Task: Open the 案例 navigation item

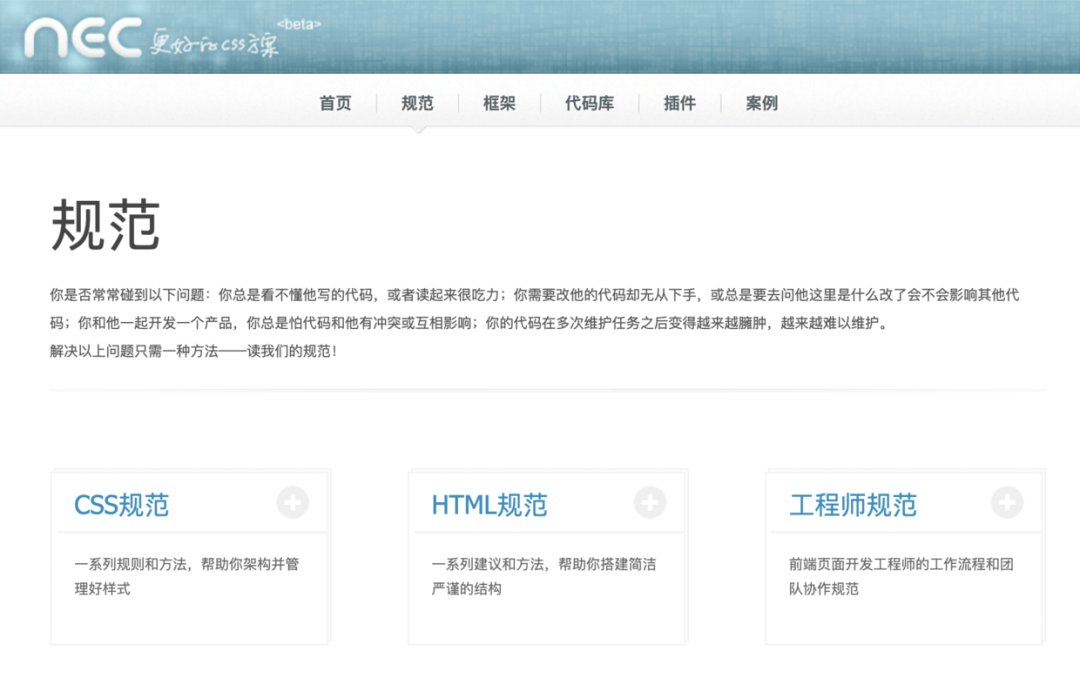Action: pos(762,103)
